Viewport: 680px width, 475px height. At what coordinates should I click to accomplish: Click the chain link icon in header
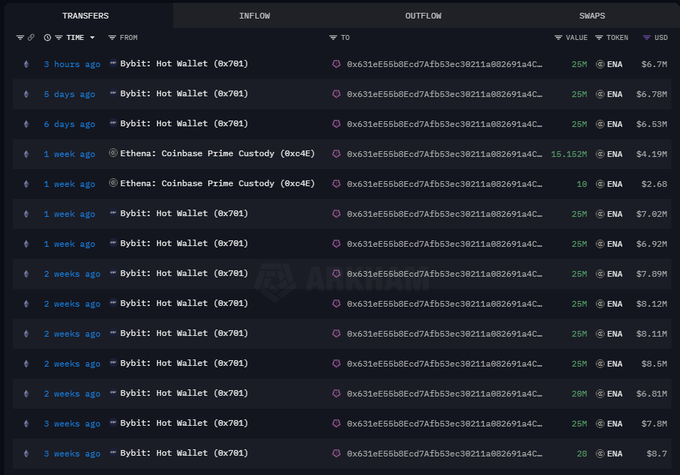31,37
